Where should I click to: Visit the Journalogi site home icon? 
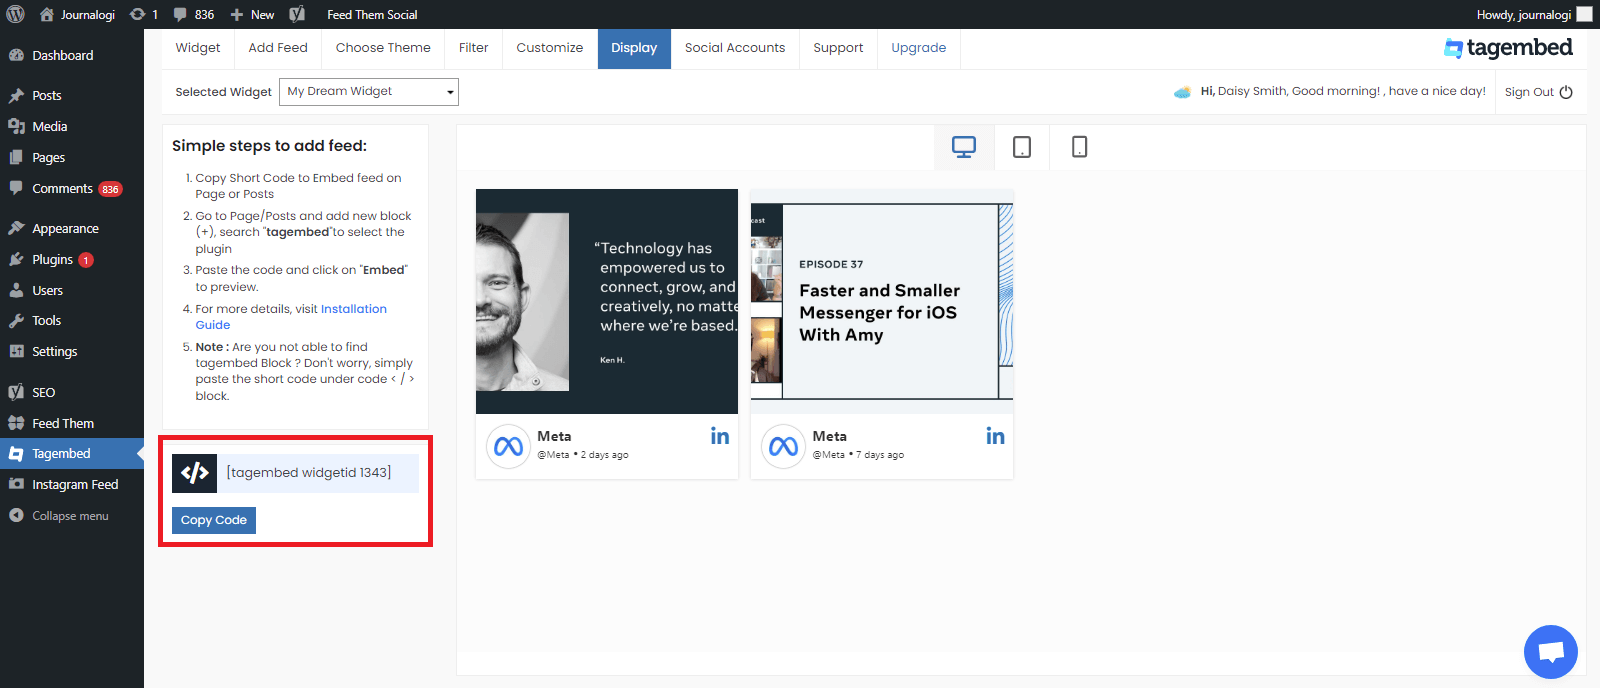47,14
